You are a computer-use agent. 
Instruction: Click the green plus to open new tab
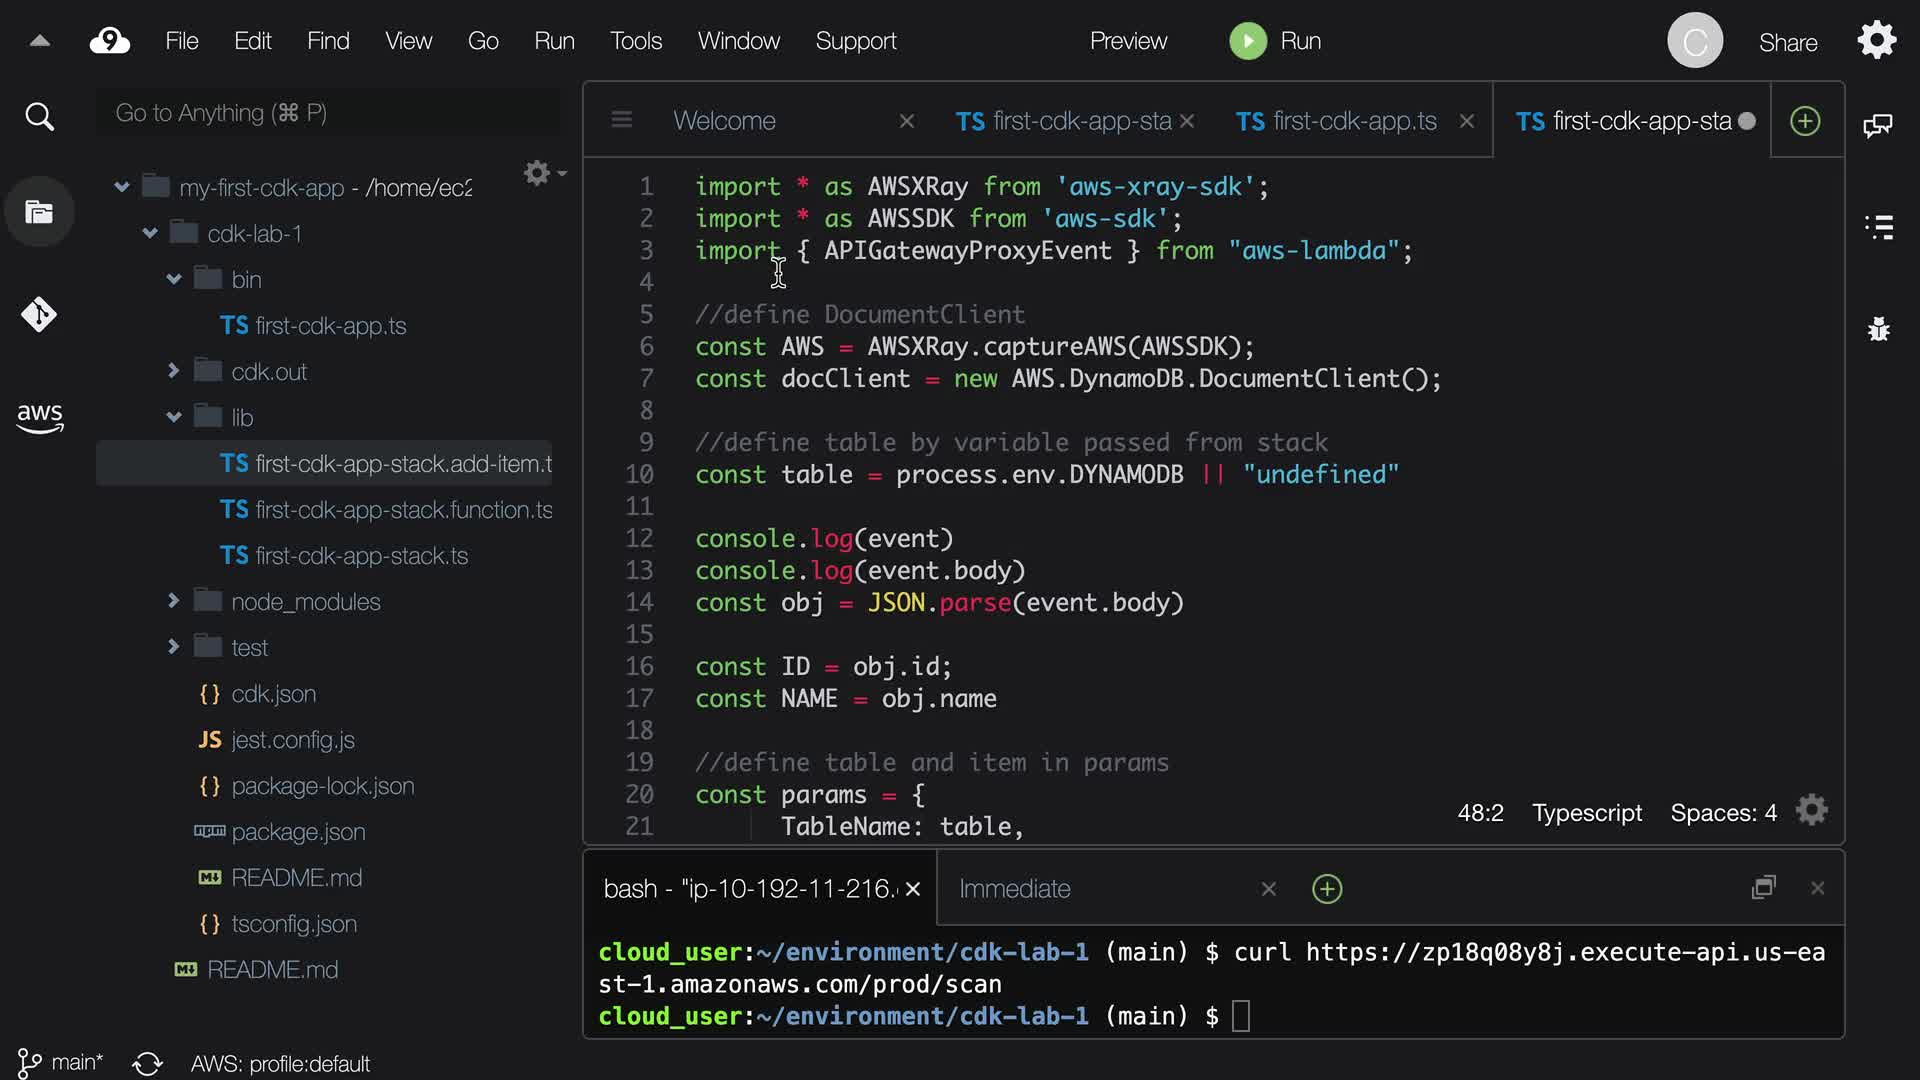(1805, 121)
